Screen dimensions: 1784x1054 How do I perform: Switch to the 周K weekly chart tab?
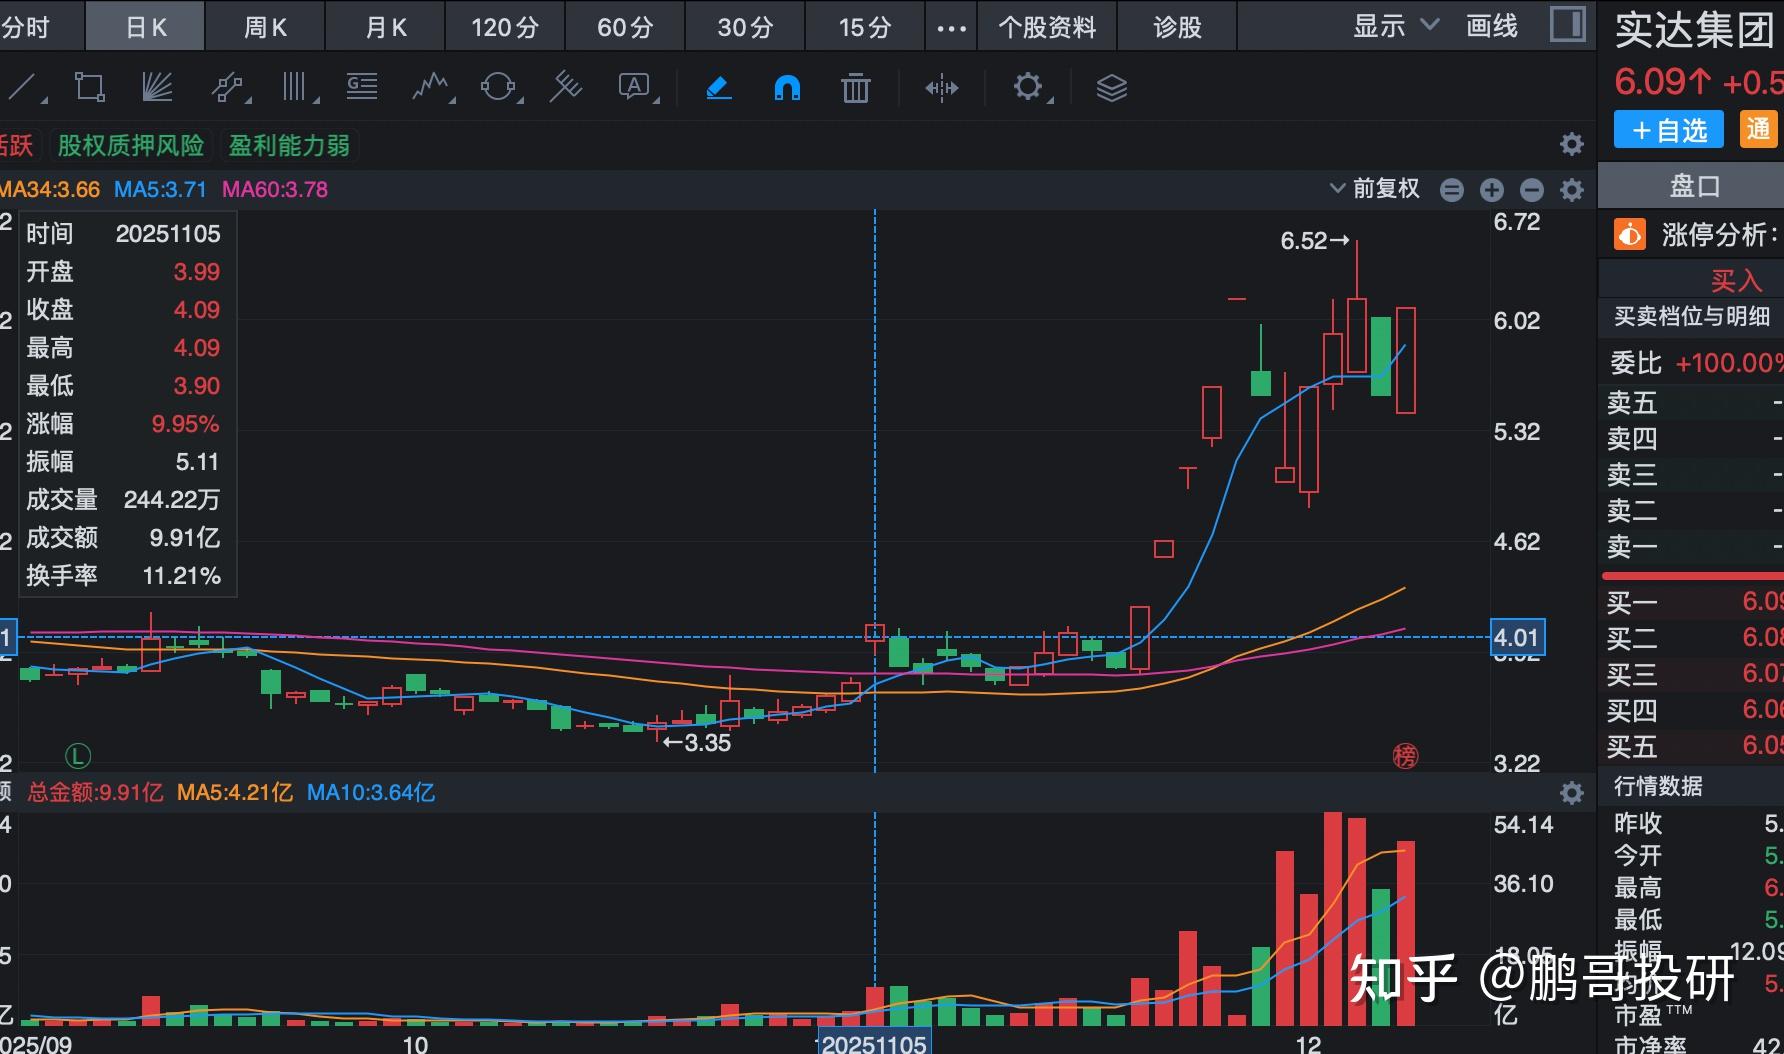pos(265,27)
